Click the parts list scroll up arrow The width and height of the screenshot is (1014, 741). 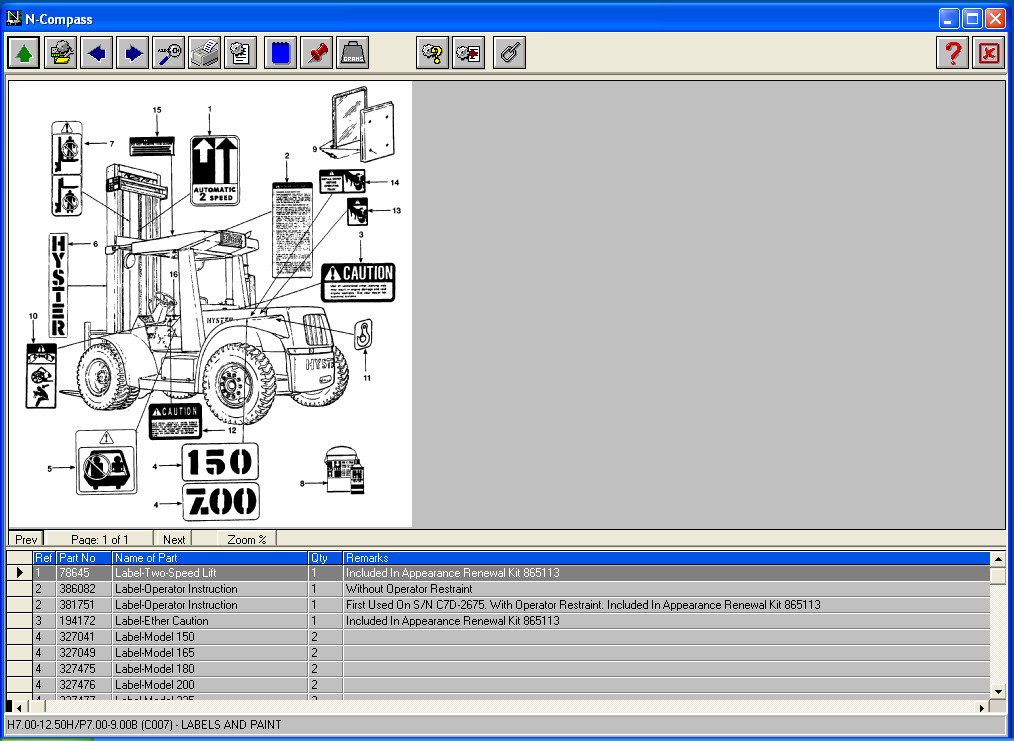(998, 558)
